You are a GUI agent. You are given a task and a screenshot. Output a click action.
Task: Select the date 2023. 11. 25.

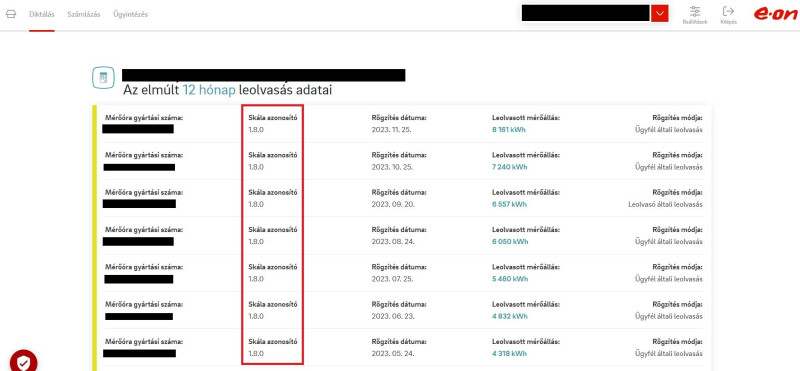391,130
